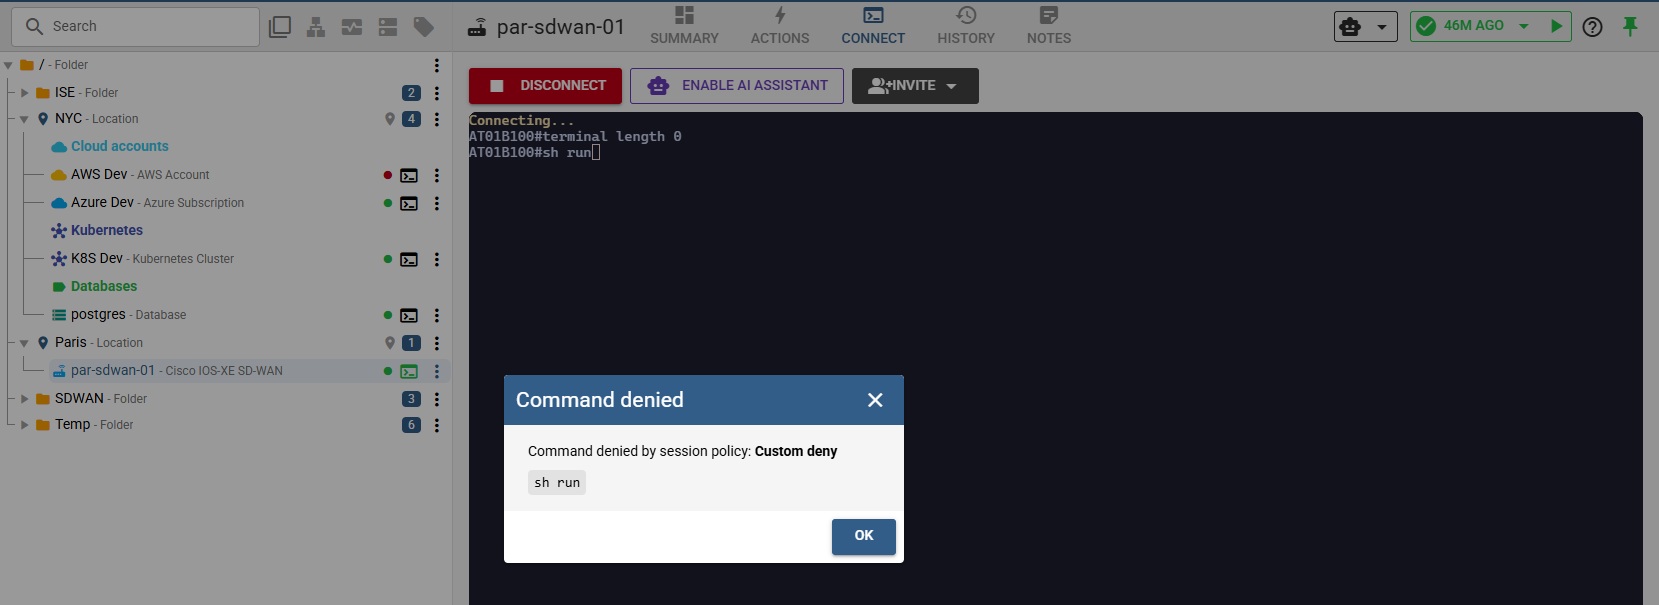Open the INVITE dropdown button
The height and width of the screenshot is (605, 1659).
coord(915,86)
